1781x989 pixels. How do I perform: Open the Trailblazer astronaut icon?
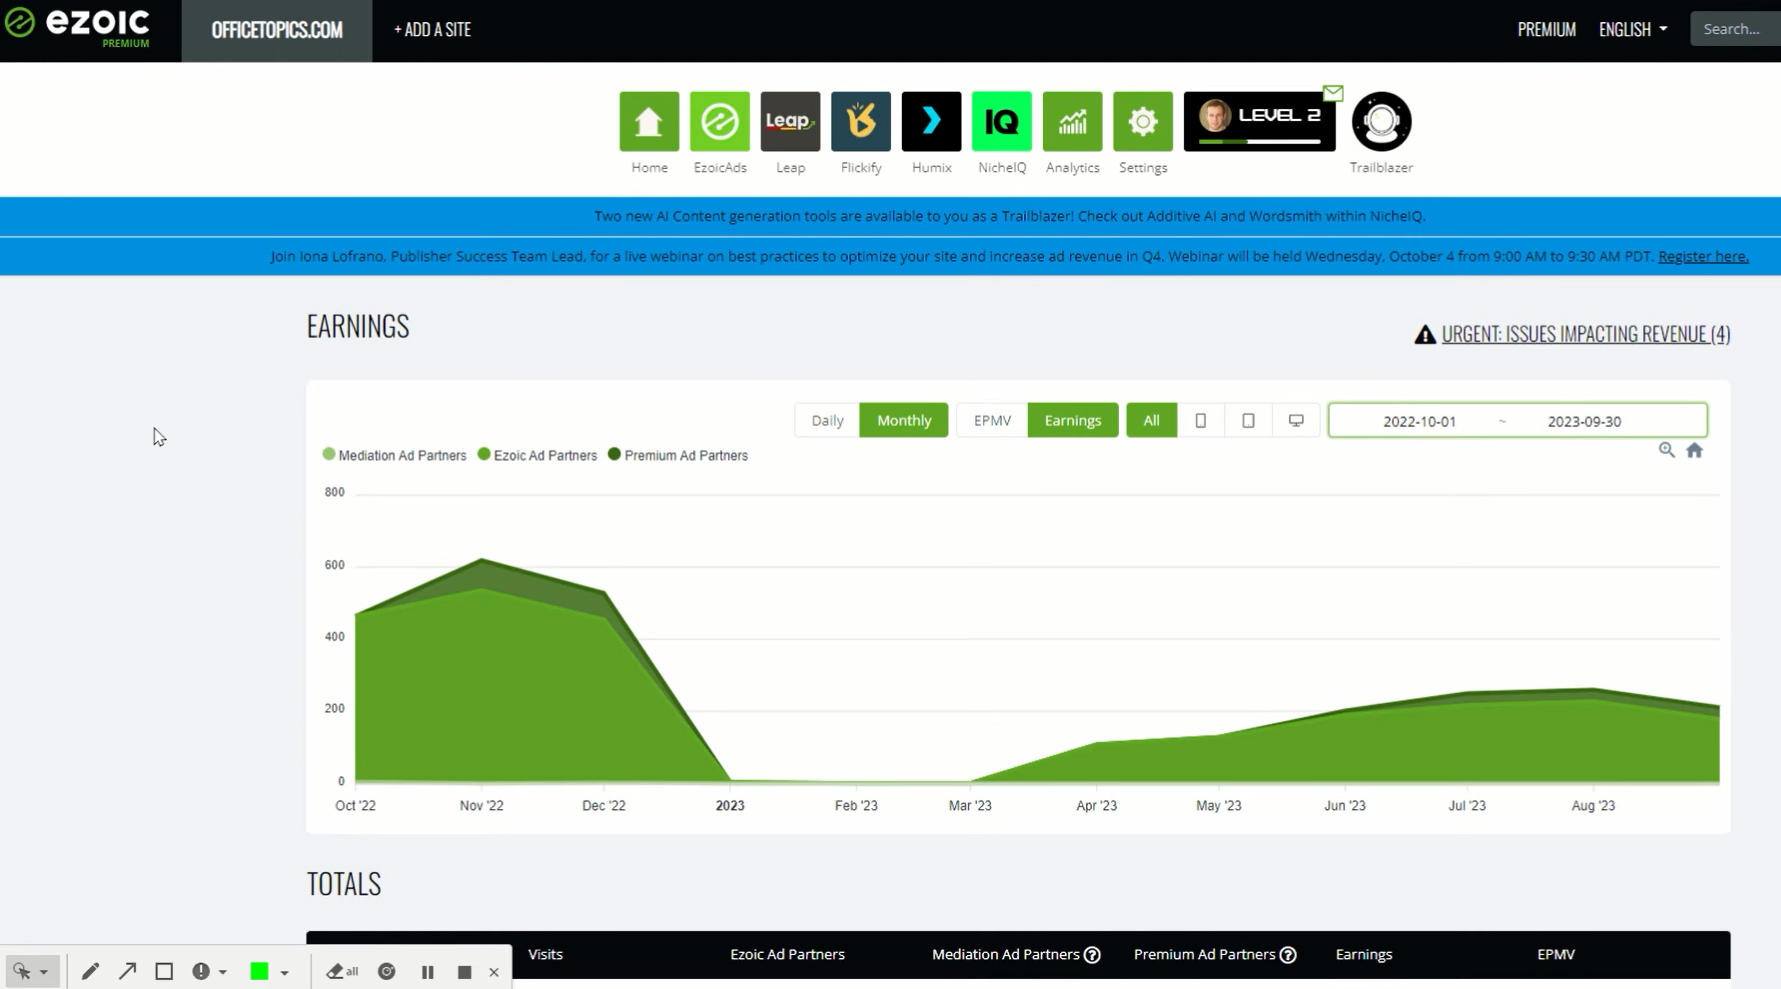tap(1381, 122)
